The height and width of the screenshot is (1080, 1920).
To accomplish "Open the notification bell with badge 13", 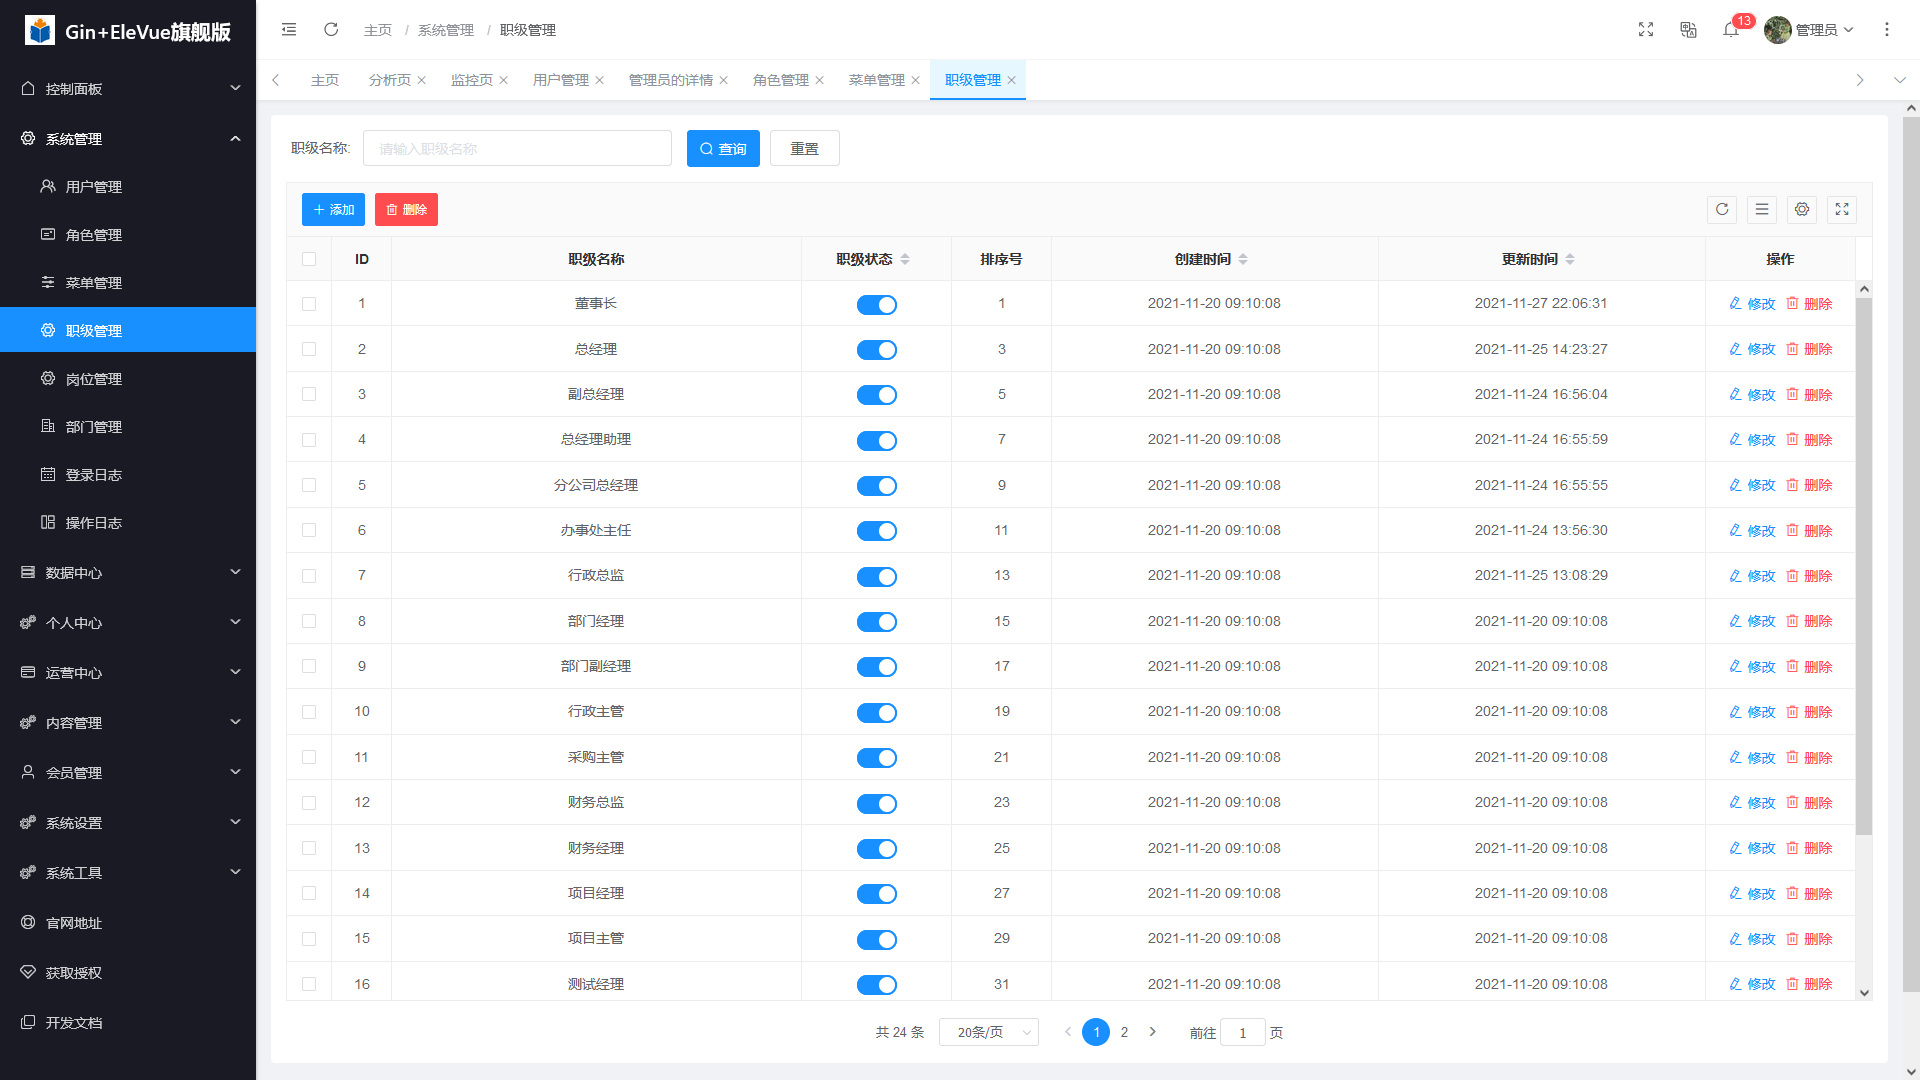I will click(1731, 30).
